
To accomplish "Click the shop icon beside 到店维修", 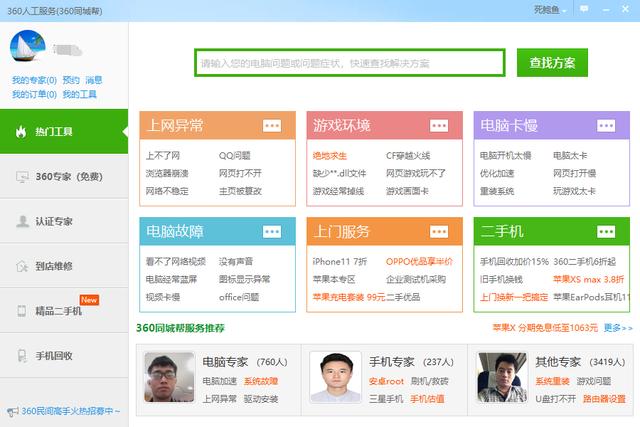I will click(x=21, y=266).
